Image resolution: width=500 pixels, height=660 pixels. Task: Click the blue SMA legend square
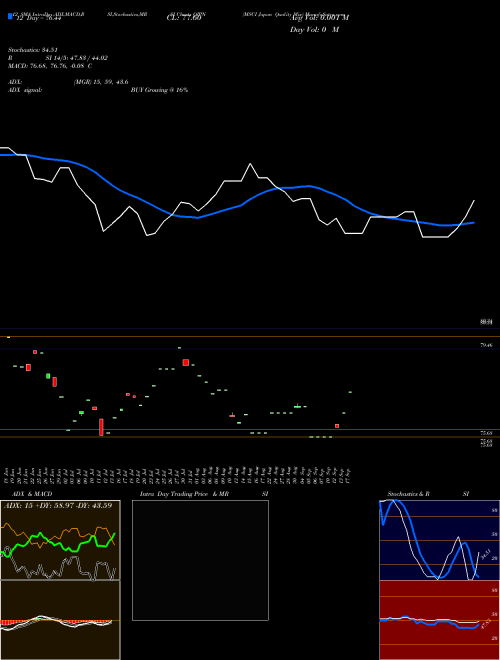tap(10, 16)
